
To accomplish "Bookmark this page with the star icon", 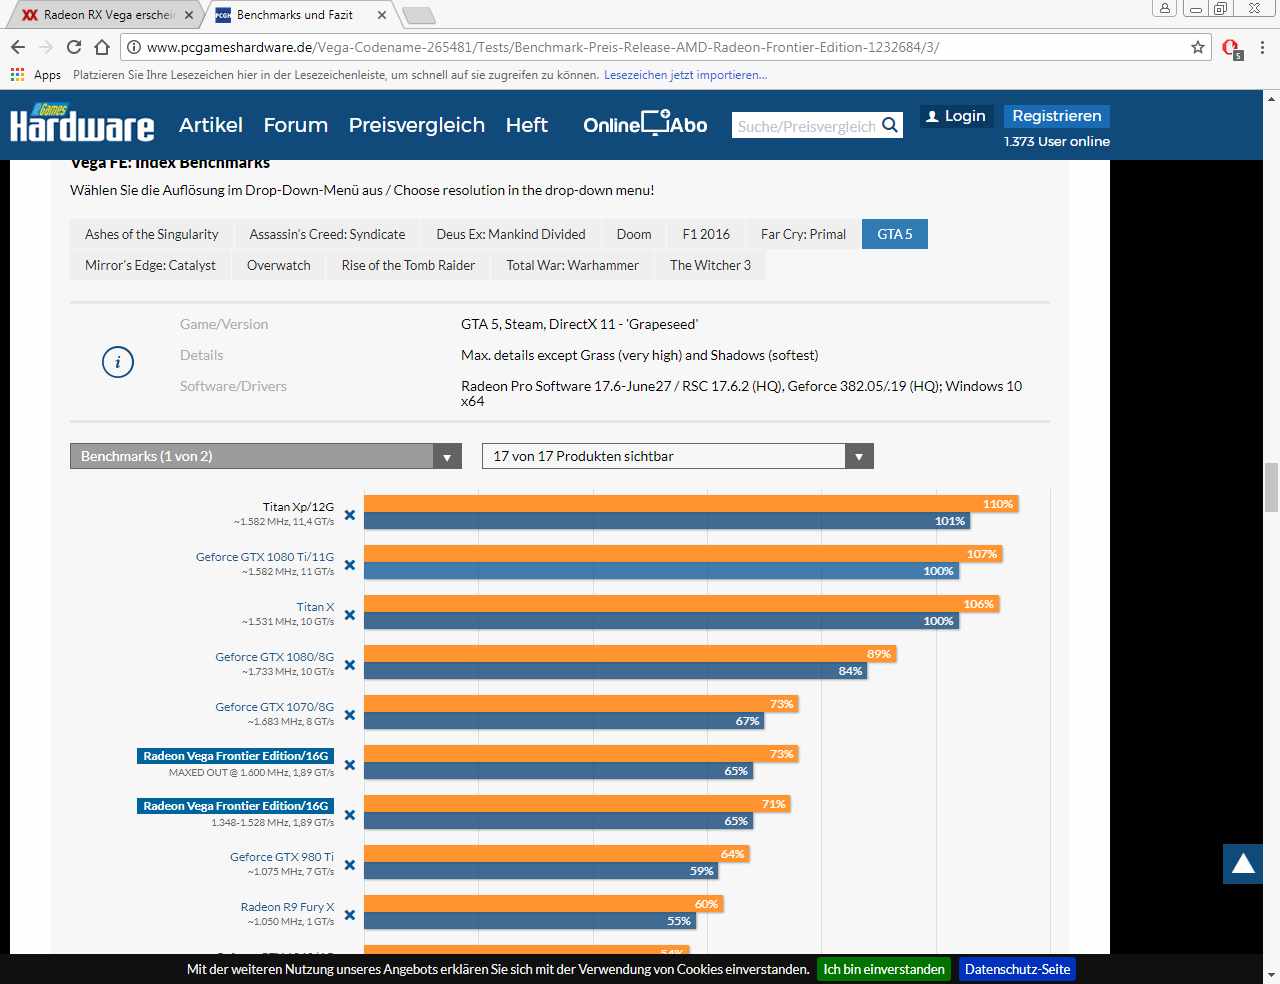I will pos(1198,47).
